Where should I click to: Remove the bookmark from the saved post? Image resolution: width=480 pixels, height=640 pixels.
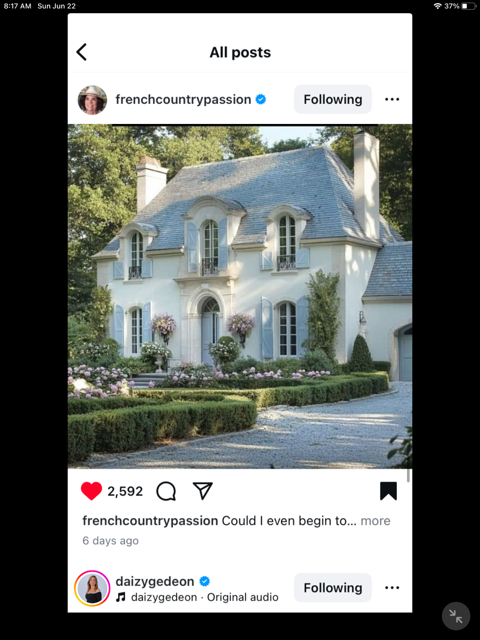388,491
